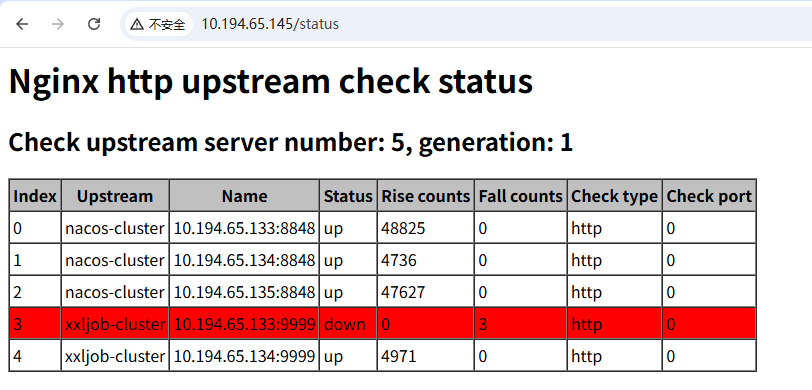The height and width of the screenshot is (390, 812).
Task: Click 'http' check type for 10.194.65.134:9999
Action: (x=587, y=356)
